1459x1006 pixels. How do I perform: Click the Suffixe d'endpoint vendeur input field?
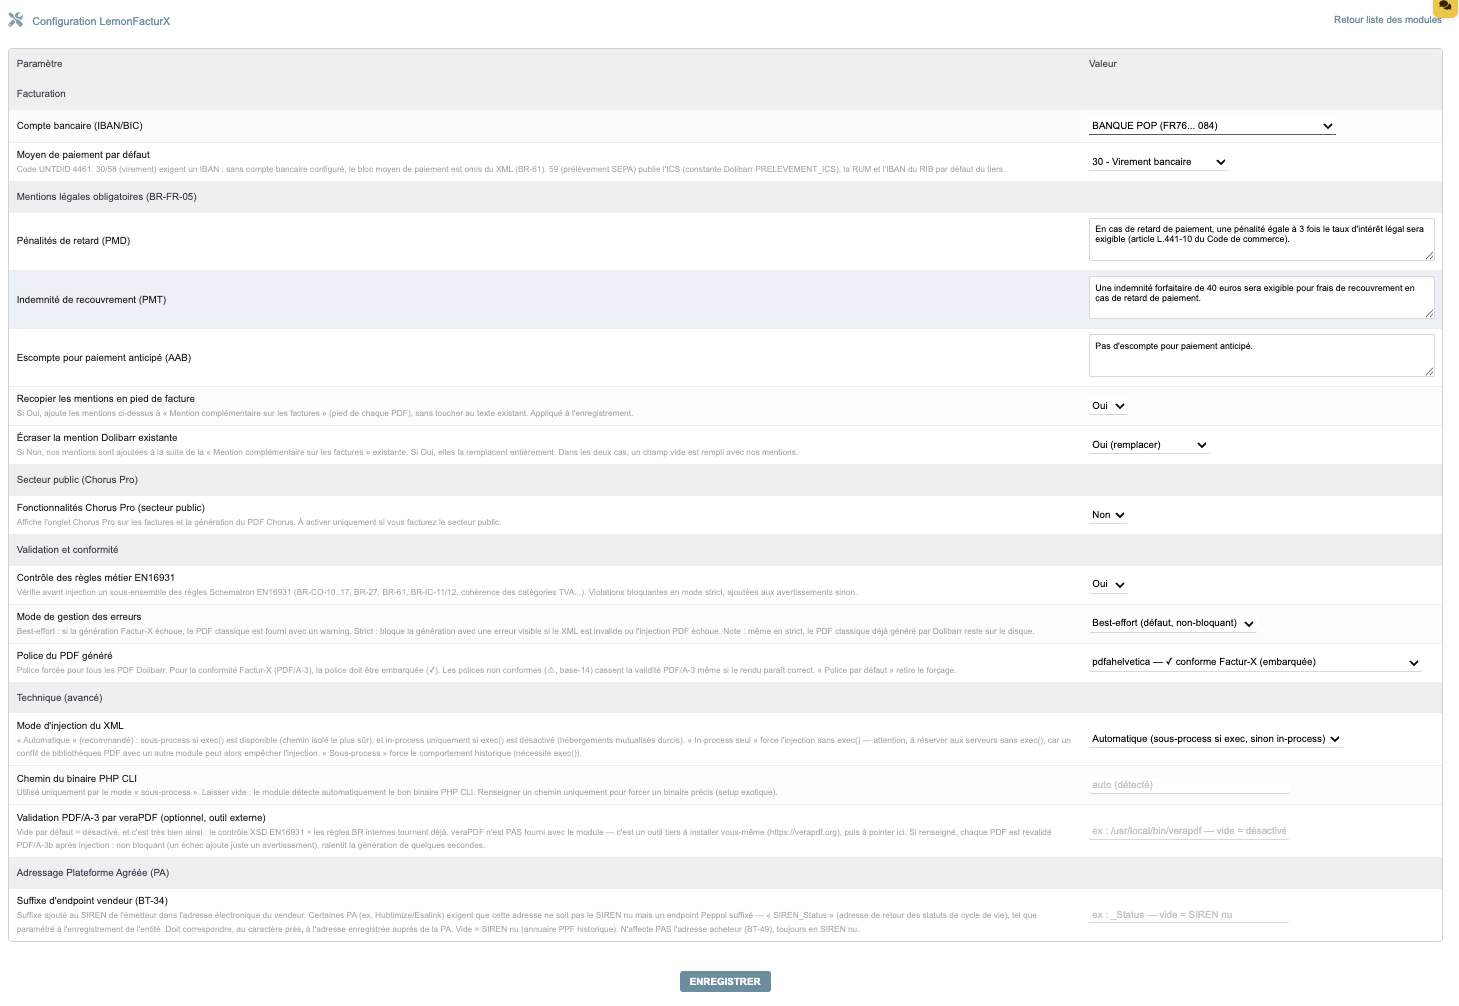click(x=1189, y=915)
